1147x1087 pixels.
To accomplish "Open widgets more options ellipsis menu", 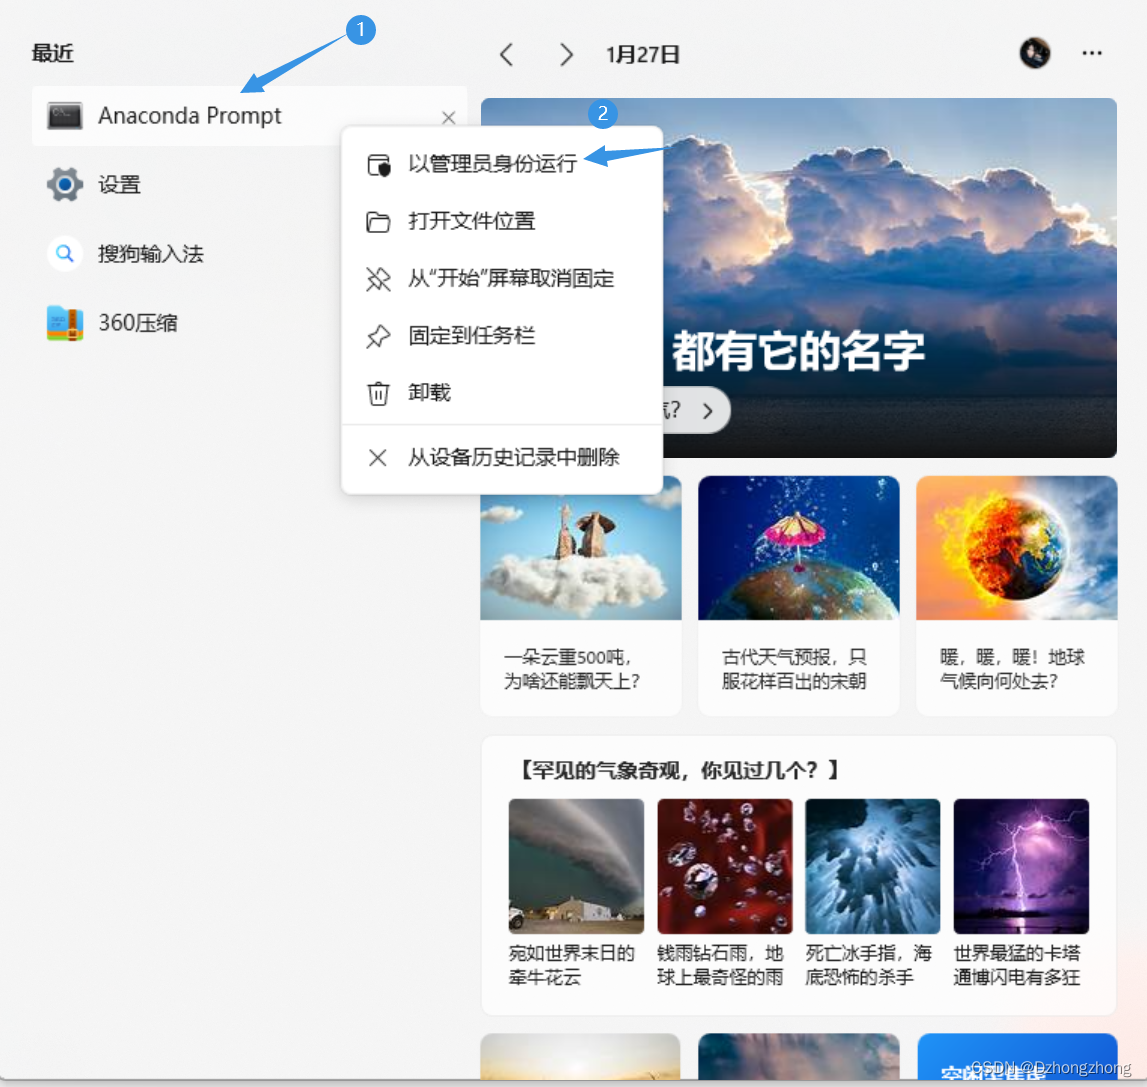I will (1092, 53).
